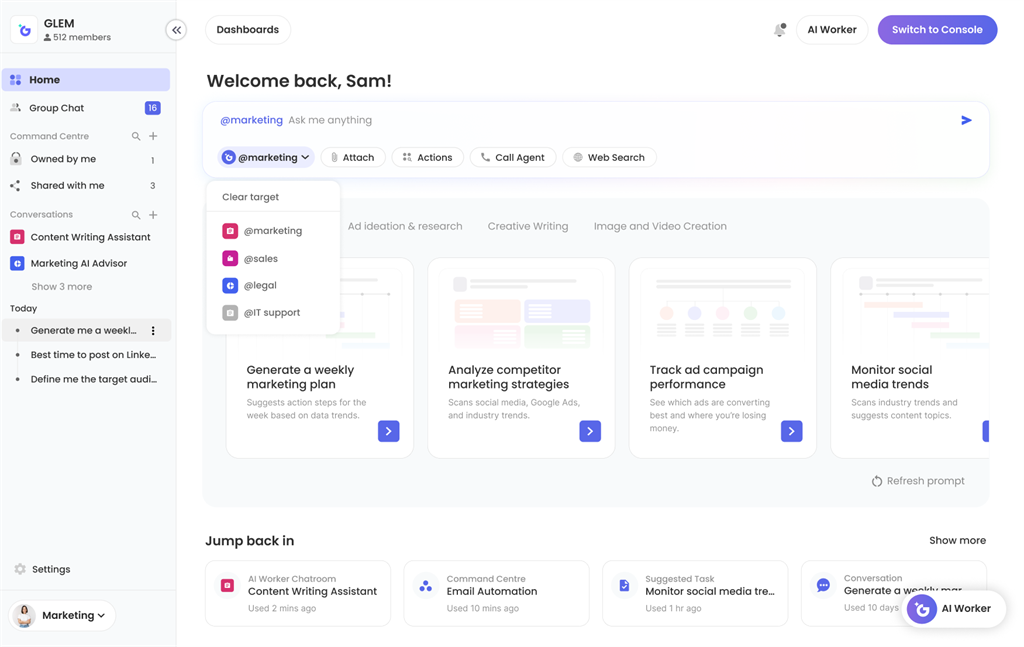This screenshot has width=1024, height=647.
Task: Open options for 'Generate me a weekl...' conversation
Action: [x=153, y=331]
